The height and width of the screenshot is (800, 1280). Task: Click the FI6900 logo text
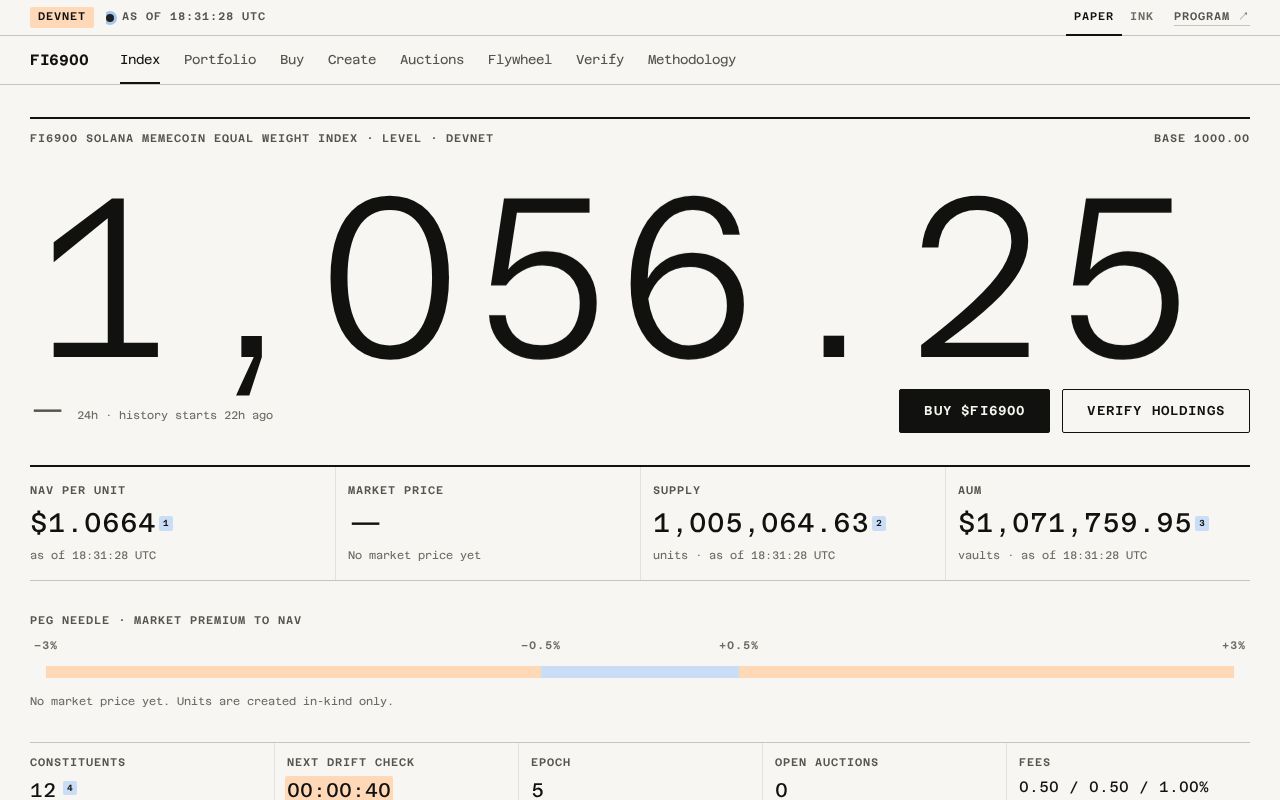pyautogui.click(x=59, y=60)
